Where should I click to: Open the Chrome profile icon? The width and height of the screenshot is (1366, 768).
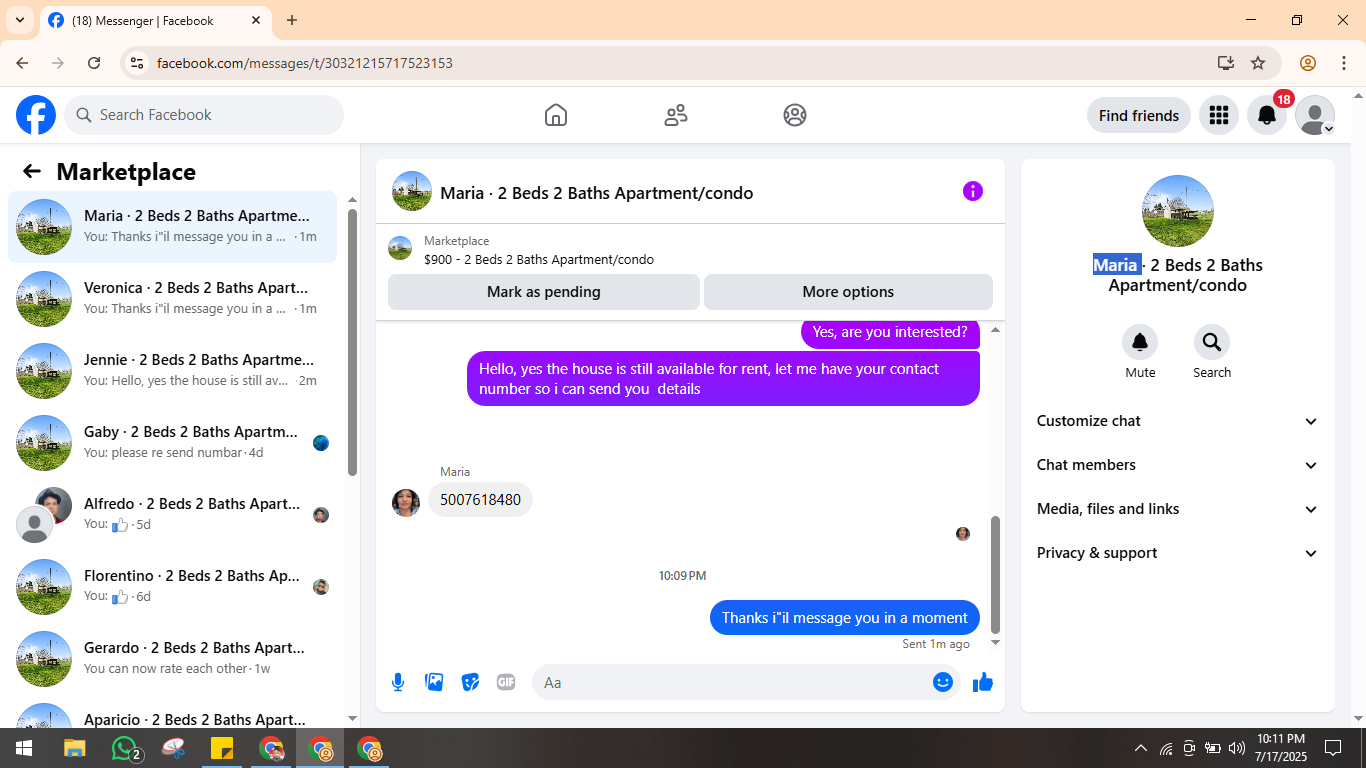1308,63
